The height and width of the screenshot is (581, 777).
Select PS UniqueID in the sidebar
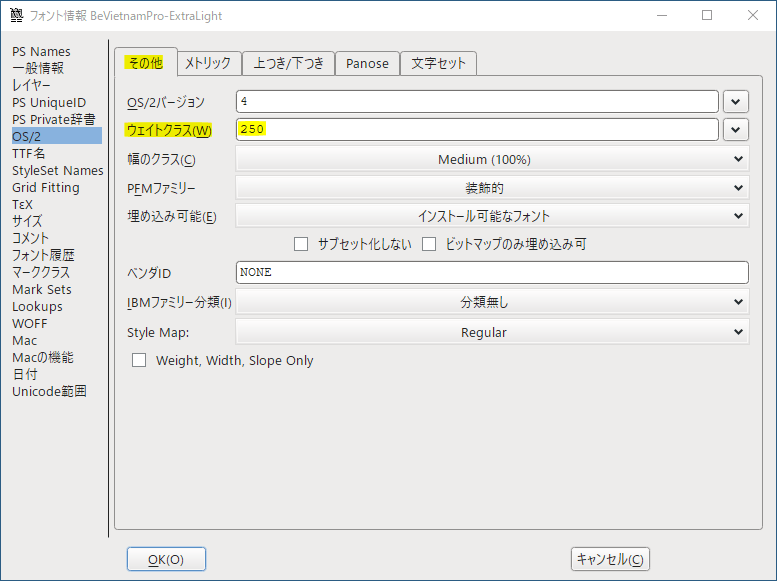coord(49,103)
